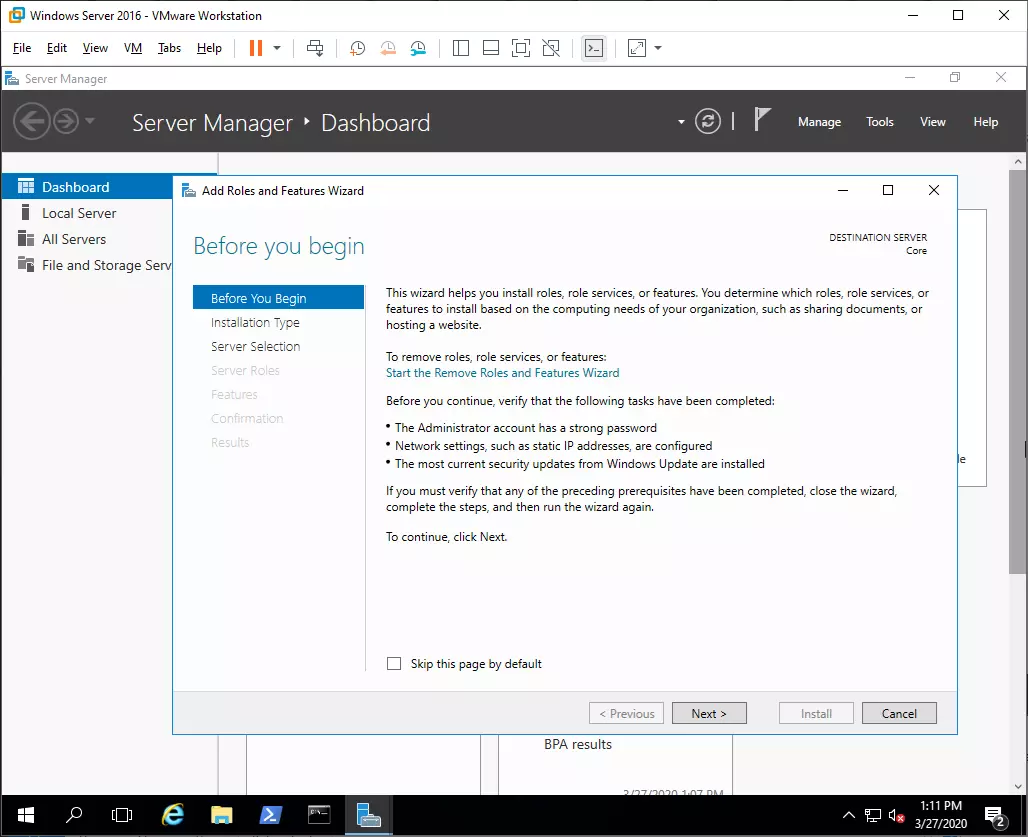Take a snapshot of the virtual machine

[357, 48]
